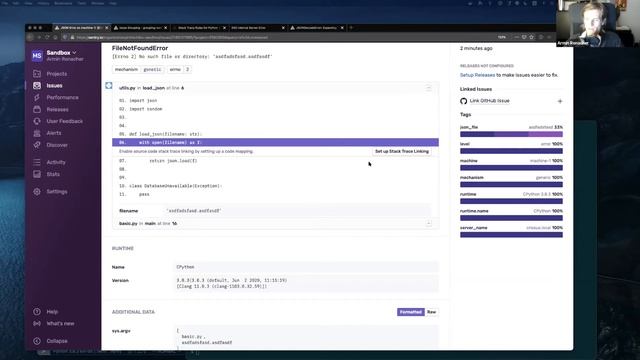Viewport: 640px width, 360px height.
Task: Click the runtime tag distribution bar
Action: [511, 201]
